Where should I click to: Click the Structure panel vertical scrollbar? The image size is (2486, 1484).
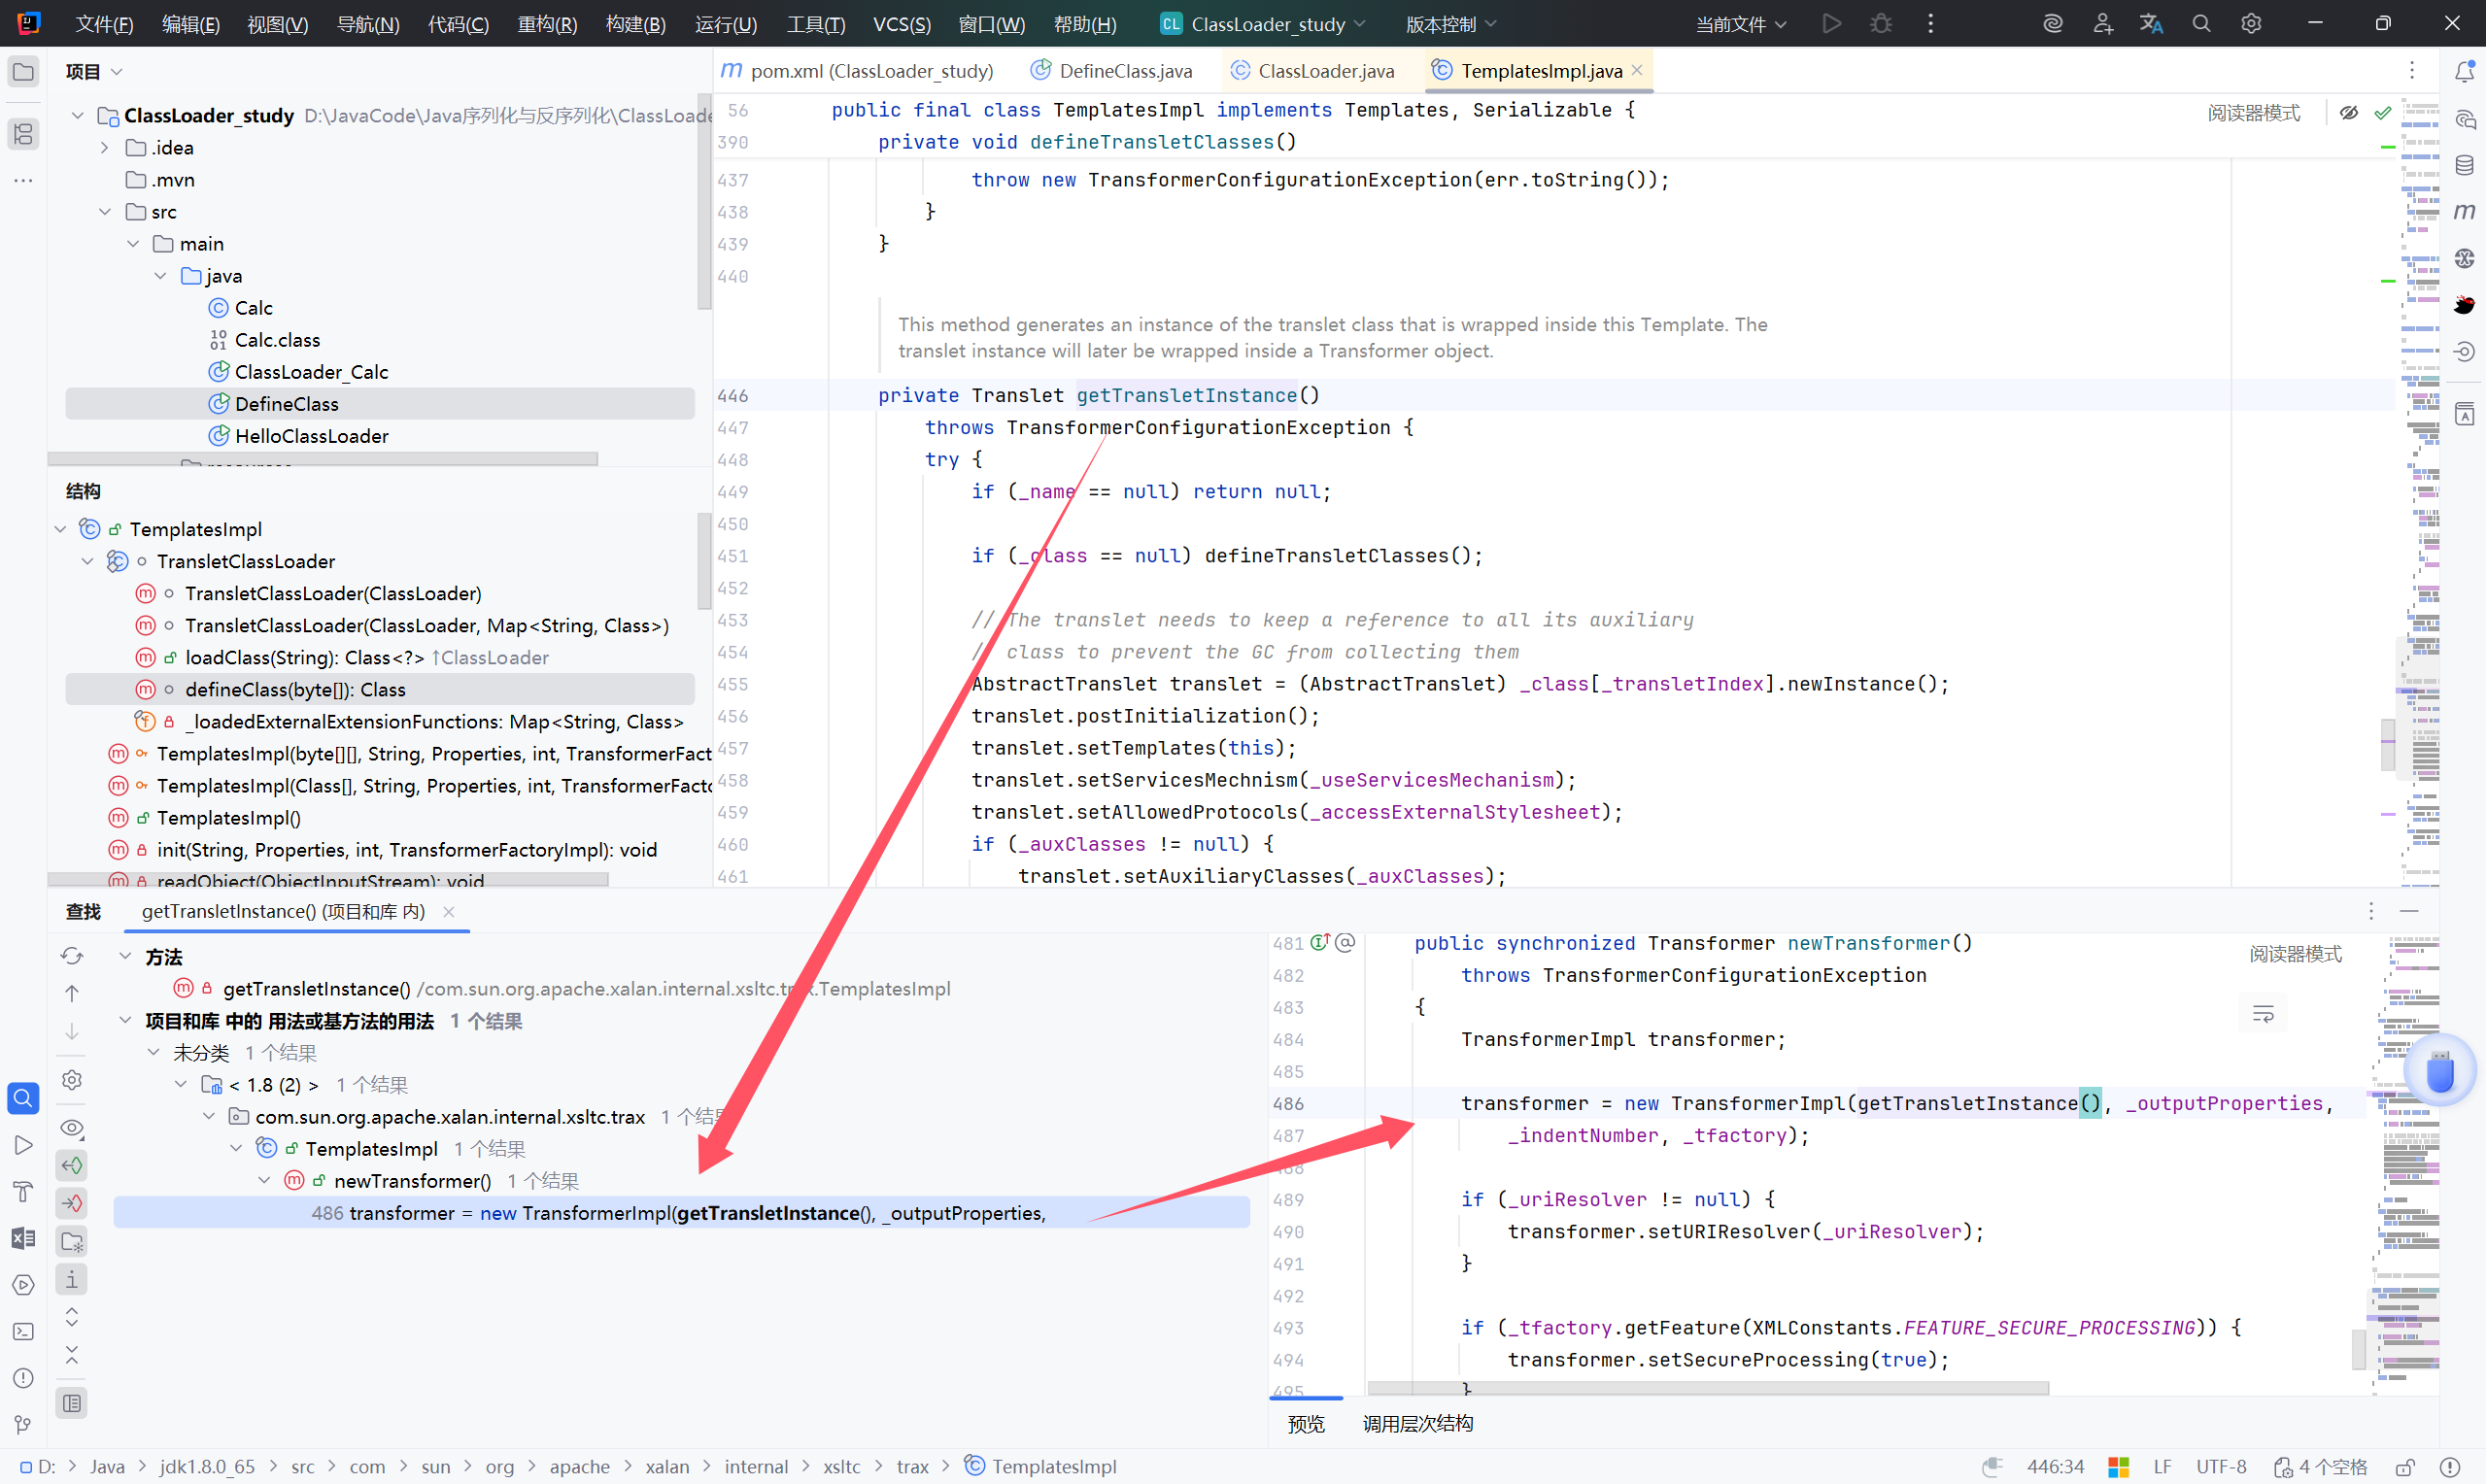point(704,560)
